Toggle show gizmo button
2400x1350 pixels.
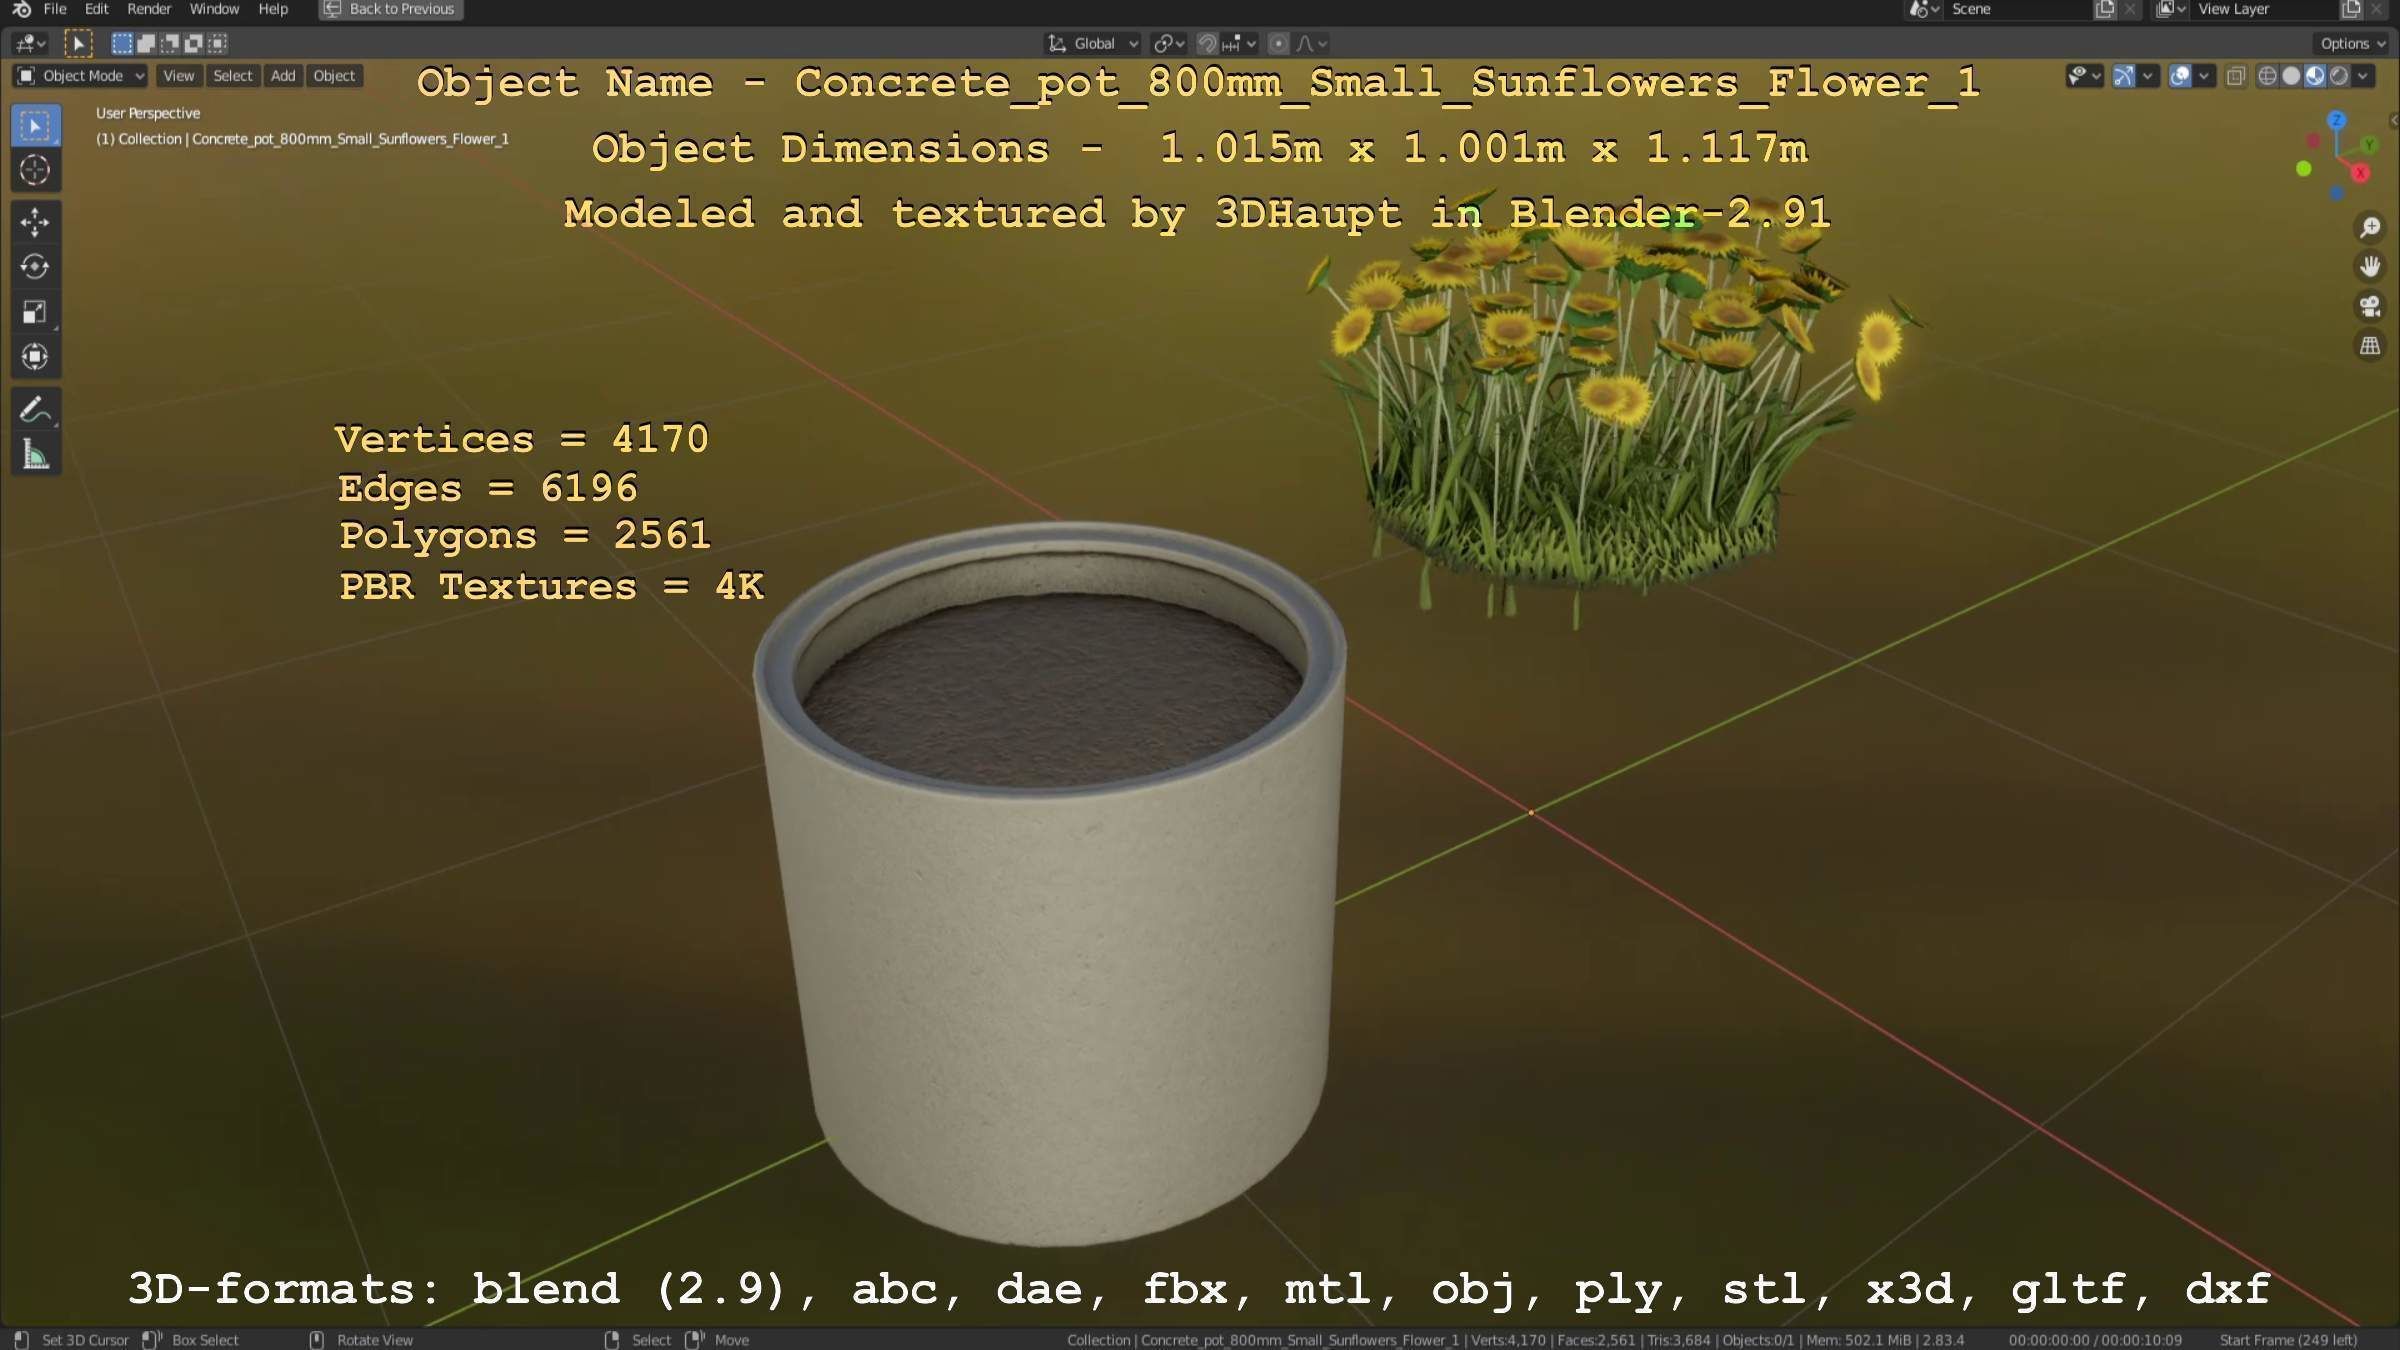2124,76
